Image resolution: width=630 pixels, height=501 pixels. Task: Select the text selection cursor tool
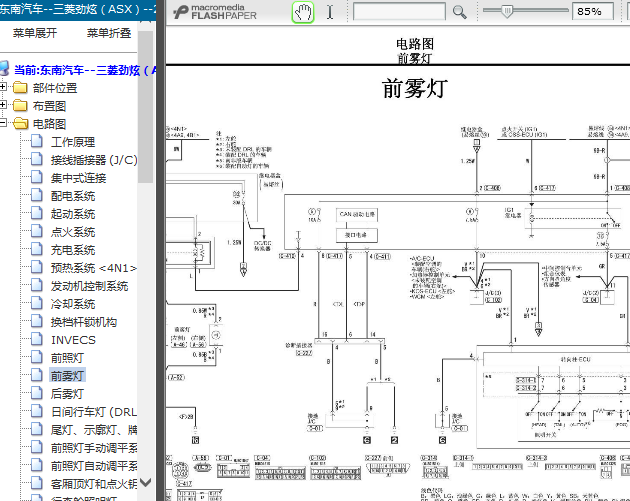point(330,12)
